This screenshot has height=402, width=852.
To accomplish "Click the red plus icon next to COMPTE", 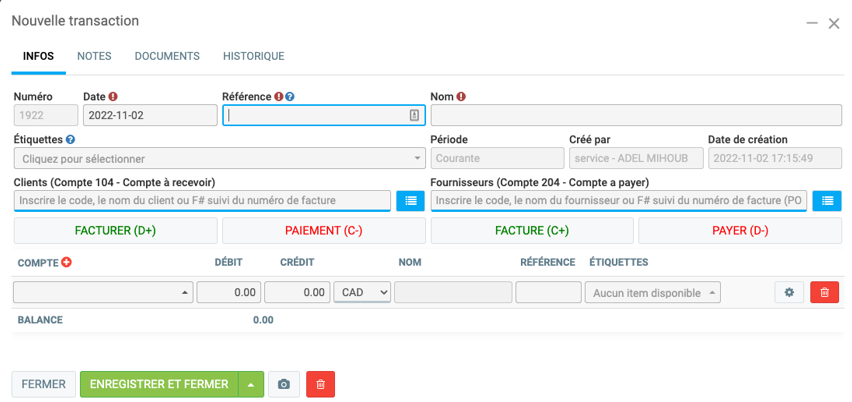I will pyautogui.click(x=67, y=263).
